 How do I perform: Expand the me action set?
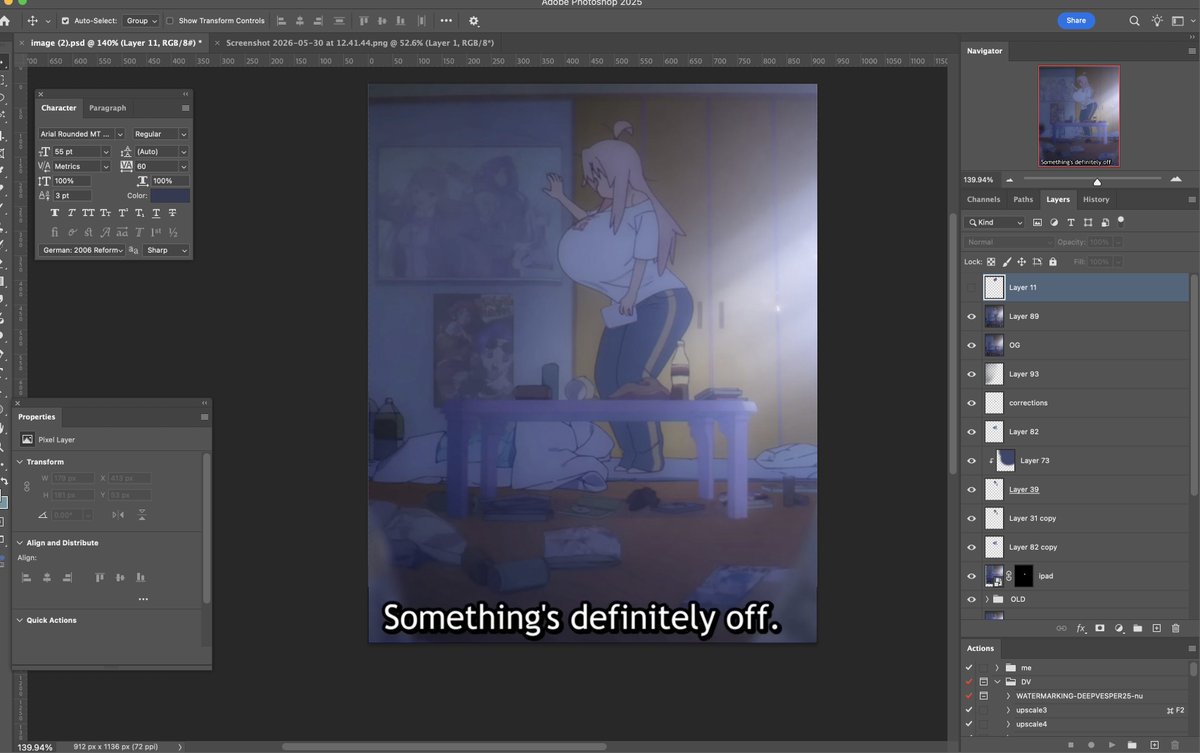[x=997, y=667]
